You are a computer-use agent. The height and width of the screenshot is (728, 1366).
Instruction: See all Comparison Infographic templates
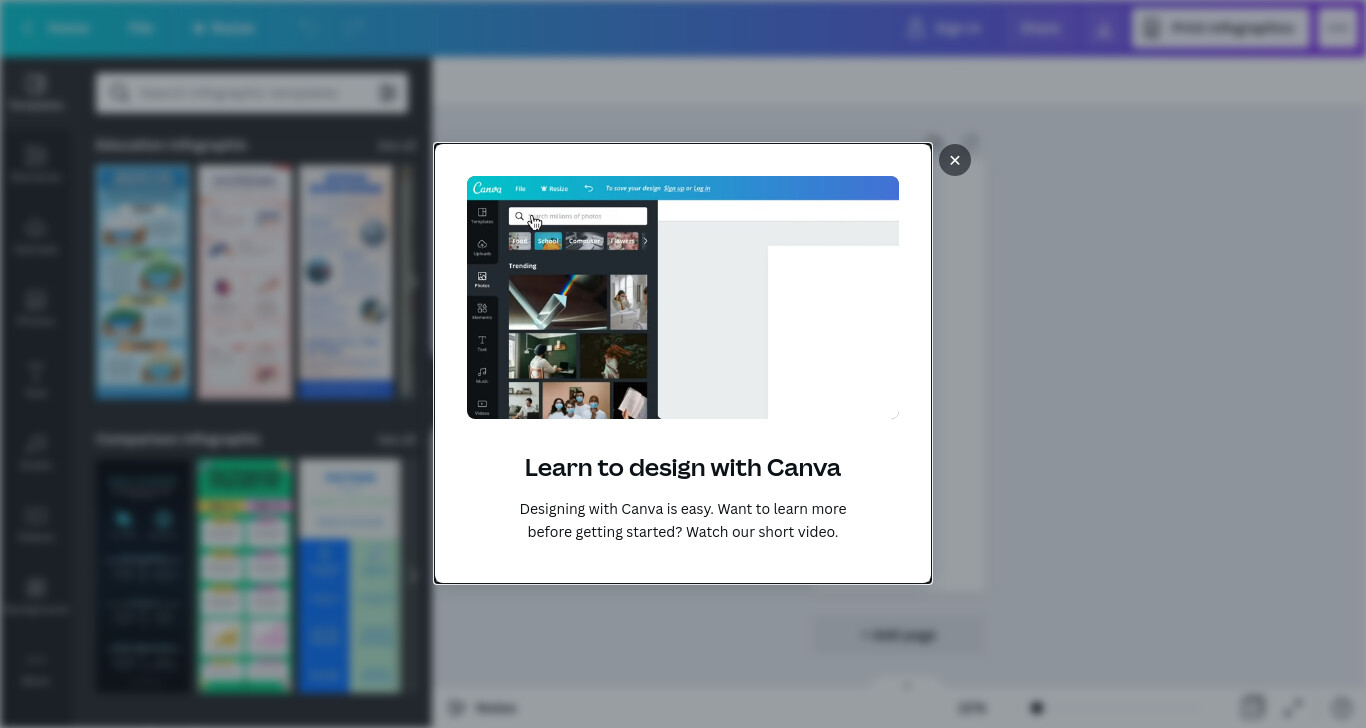click(x=396, y=439)
